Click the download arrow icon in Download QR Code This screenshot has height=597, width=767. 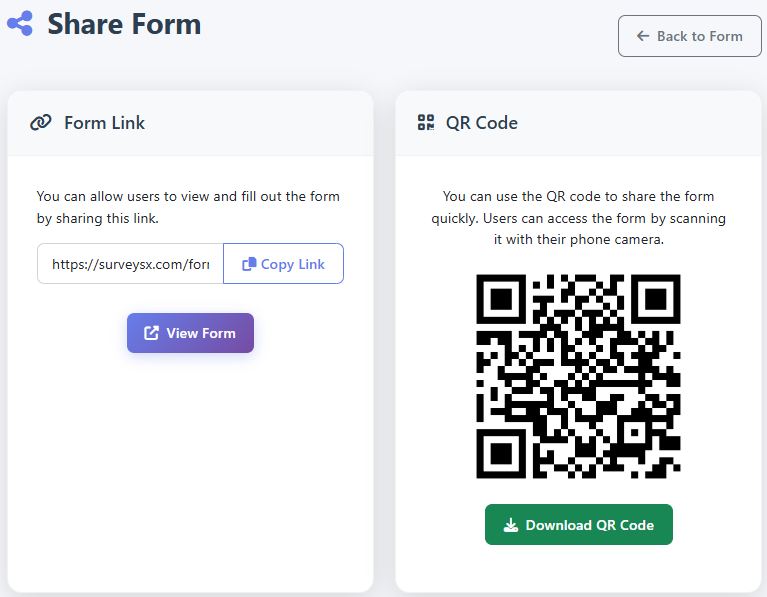510,525
